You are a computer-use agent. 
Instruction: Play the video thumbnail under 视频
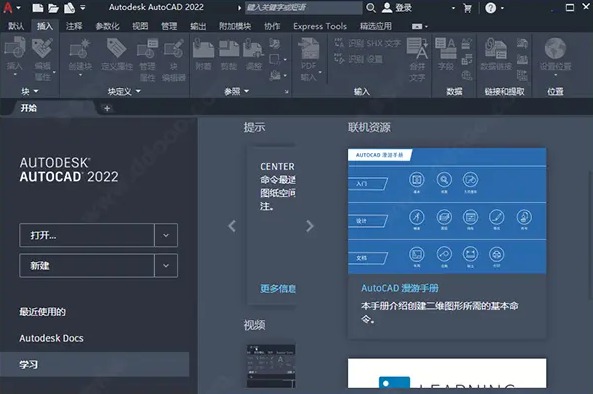click(x=271, y=366)
